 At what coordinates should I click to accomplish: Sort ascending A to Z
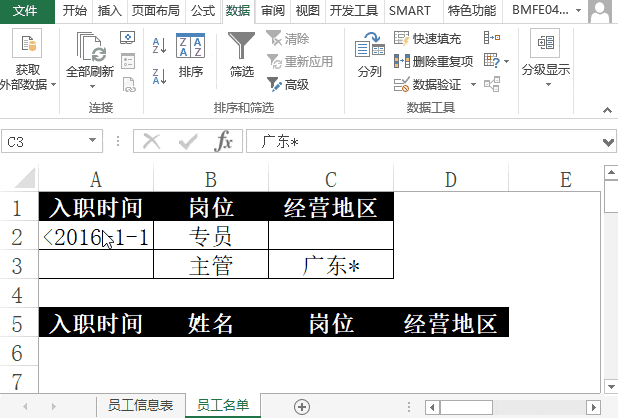click(159, 45)
